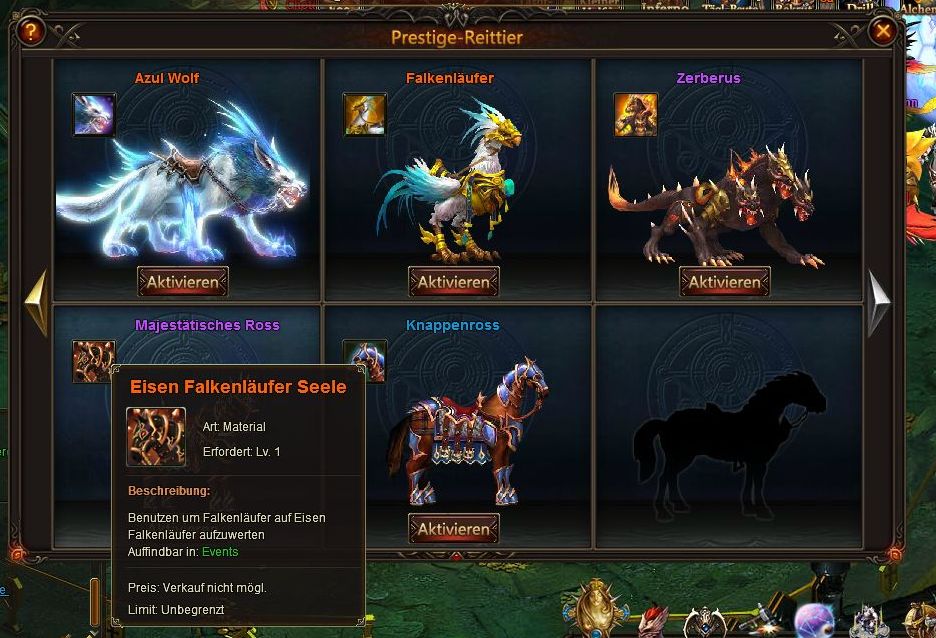The image size is (936, 638).
Task: Click the Zerberus soul icon
Action: point(636,115)
